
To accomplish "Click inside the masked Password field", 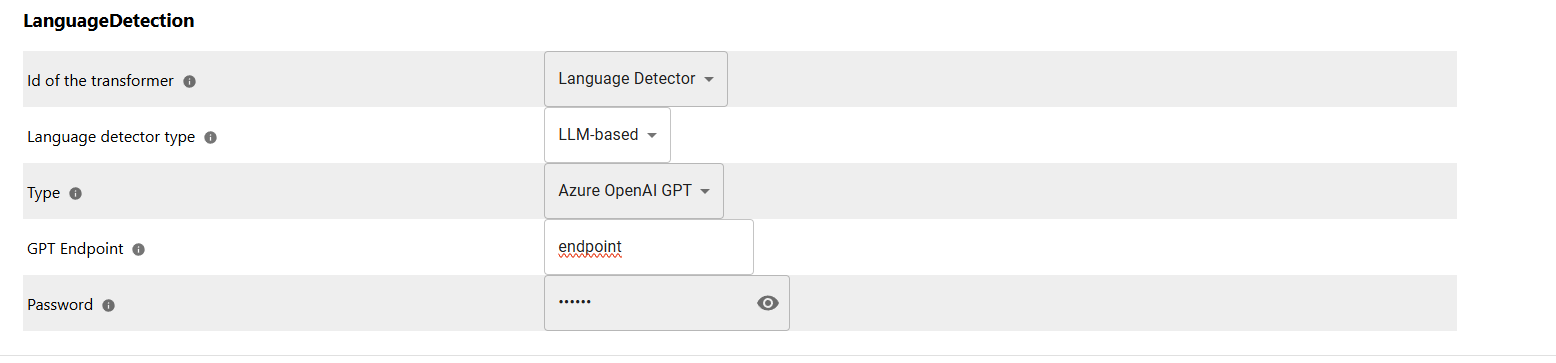I will pyautogui.click(x=649, y=303).
